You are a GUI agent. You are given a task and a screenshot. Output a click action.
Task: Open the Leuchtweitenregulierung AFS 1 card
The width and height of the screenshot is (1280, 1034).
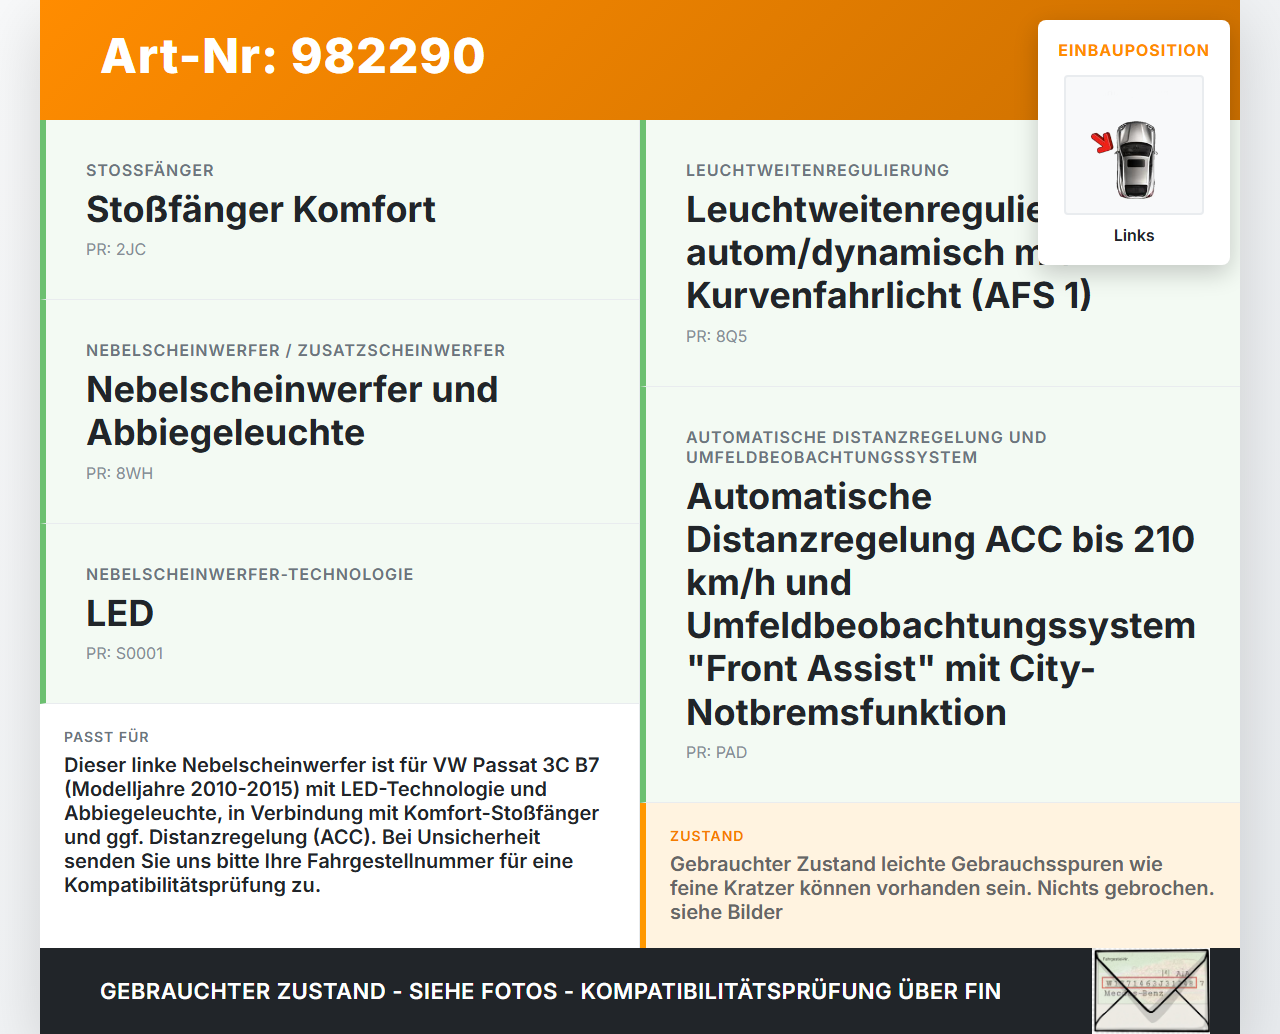click(x=940, y=252)
